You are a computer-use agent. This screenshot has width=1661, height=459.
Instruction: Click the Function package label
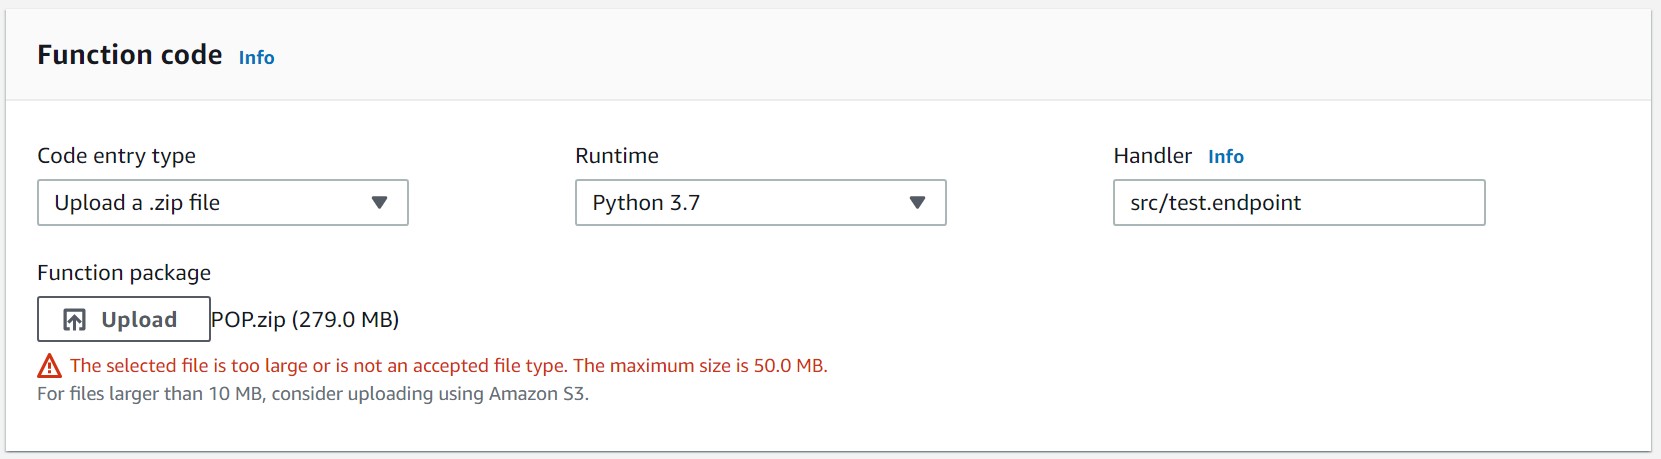pos(124,273)
